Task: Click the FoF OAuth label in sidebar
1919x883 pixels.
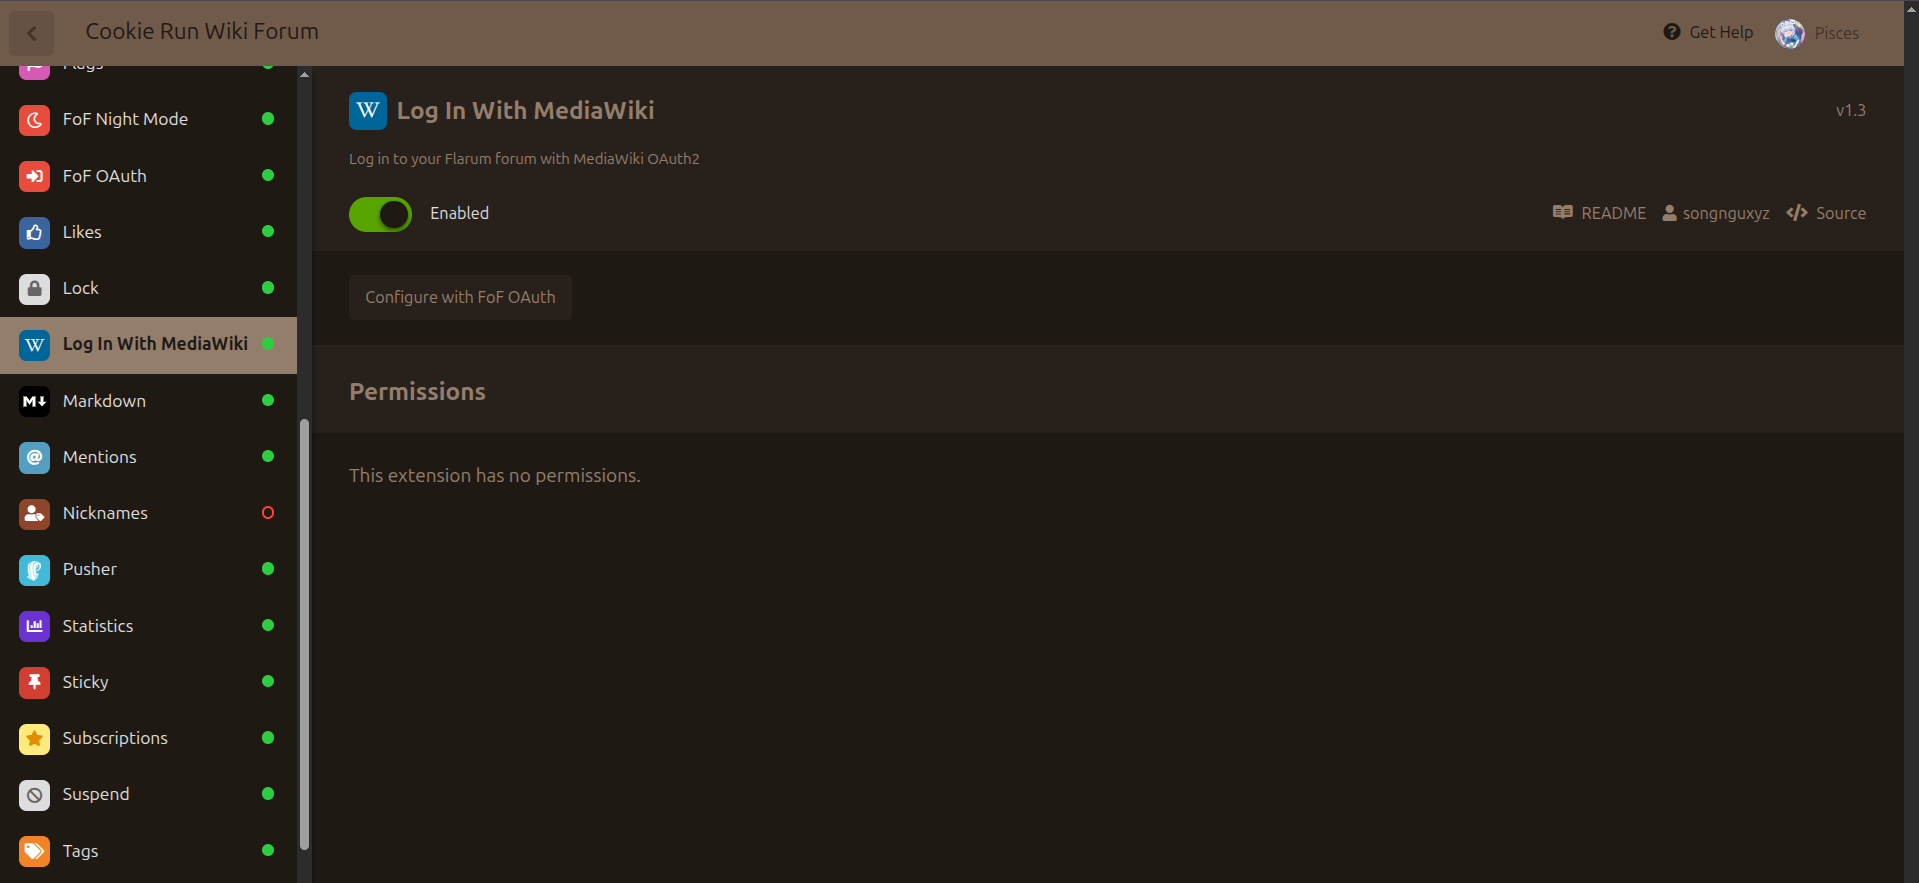Action: pos(105,176)
